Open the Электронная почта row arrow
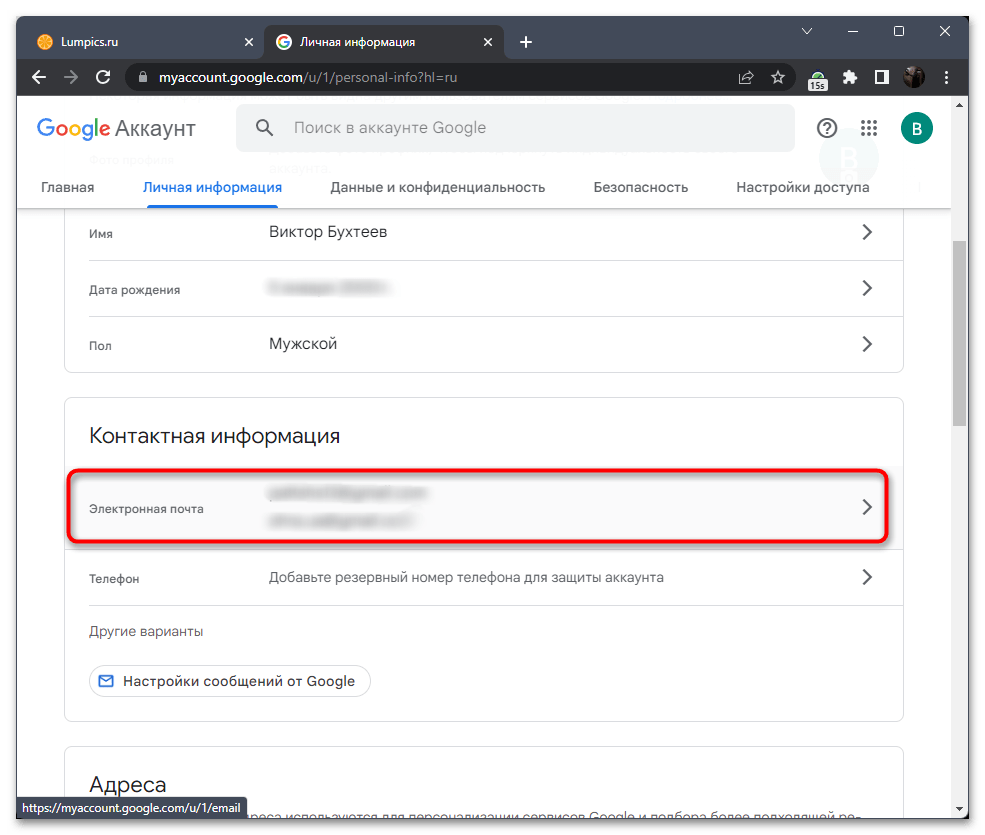Image resolution: width=985 pixels, height=835 pixels. tap(867, 507)
